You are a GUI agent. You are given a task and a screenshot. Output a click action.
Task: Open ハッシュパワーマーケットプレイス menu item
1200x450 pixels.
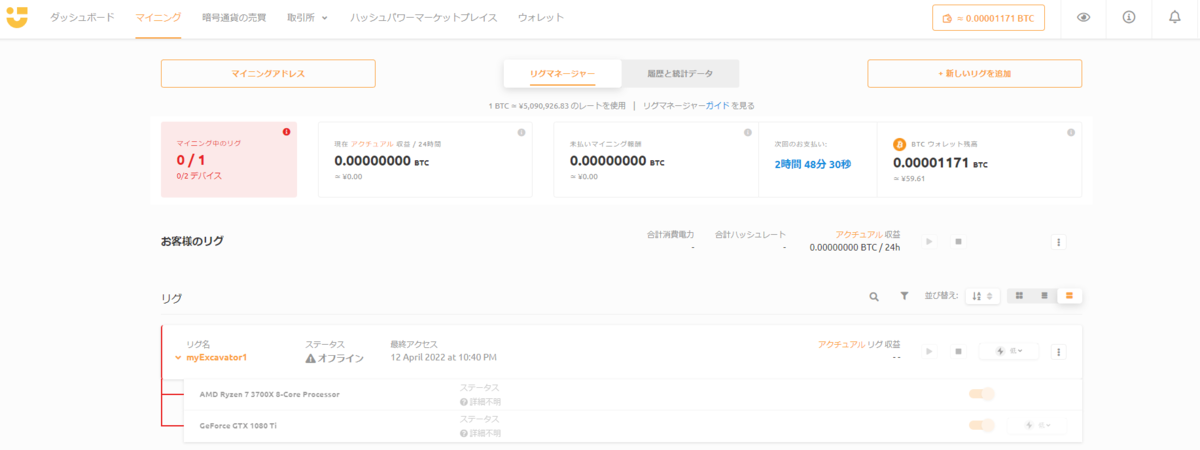(424, 18)
